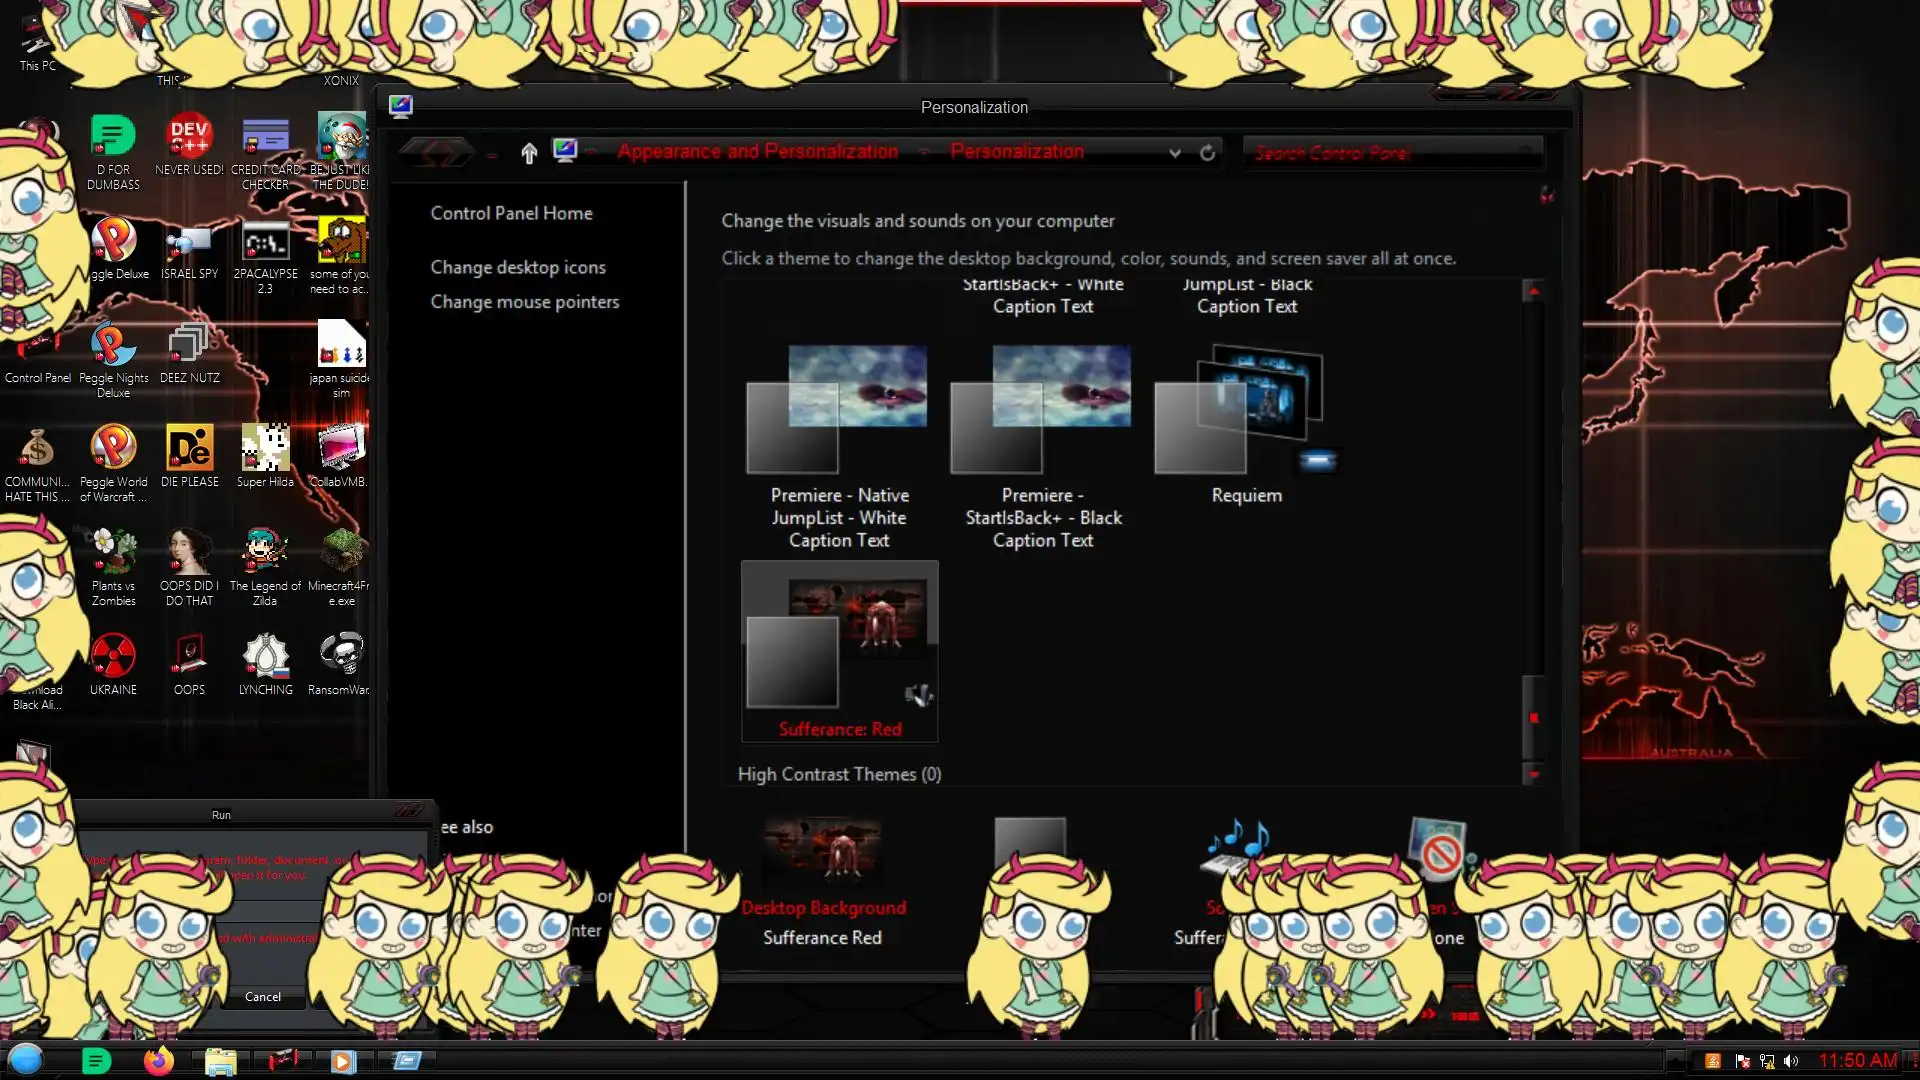
Task: Select the Requiem theme thumbnail
Action: pos(1246,410)
